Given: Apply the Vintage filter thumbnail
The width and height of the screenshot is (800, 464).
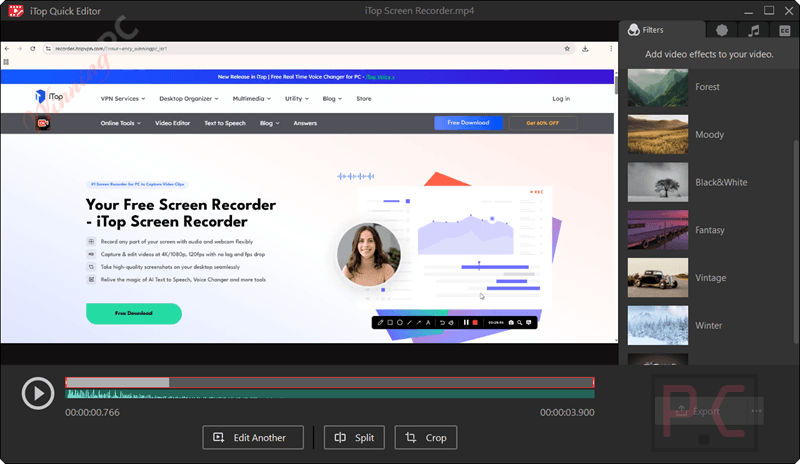Looking at the screenshot, I should point(658,278).
